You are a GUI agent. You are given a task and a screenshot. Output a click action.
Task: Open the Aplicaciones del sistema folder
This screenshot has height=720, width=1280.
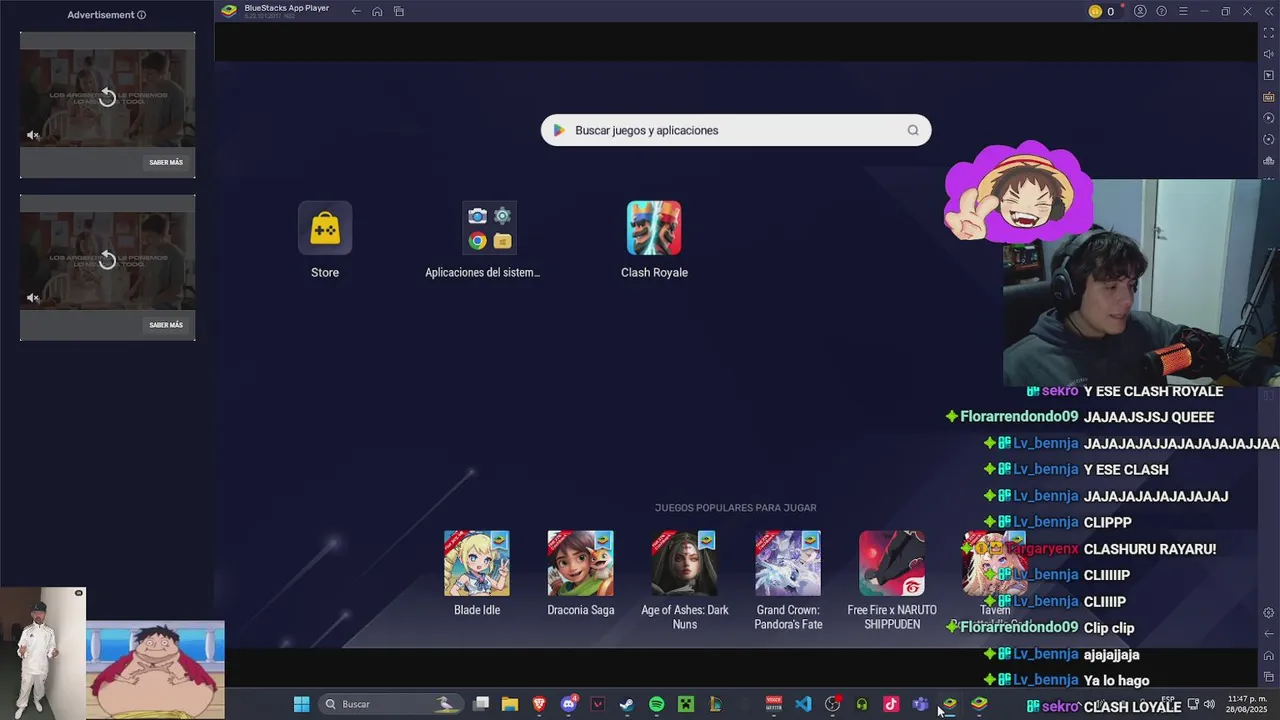click(490, 228)
